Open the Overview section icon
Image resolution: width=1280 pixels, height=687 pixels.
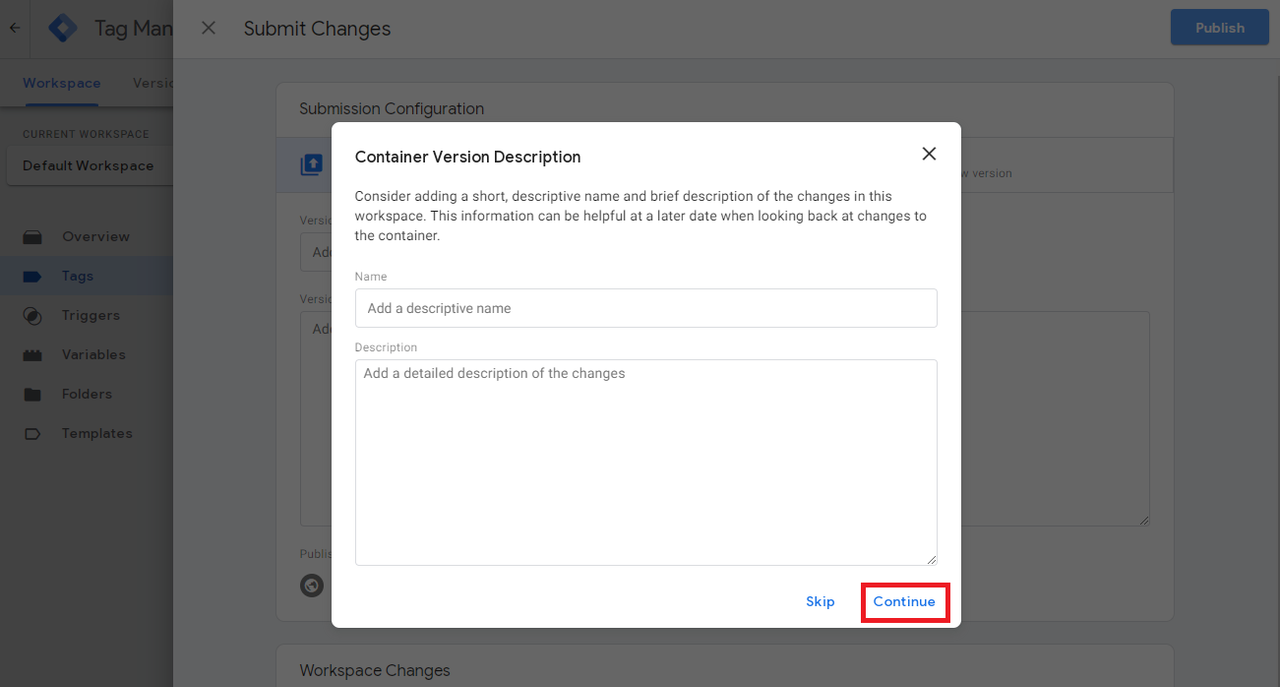tap(32, 237)
